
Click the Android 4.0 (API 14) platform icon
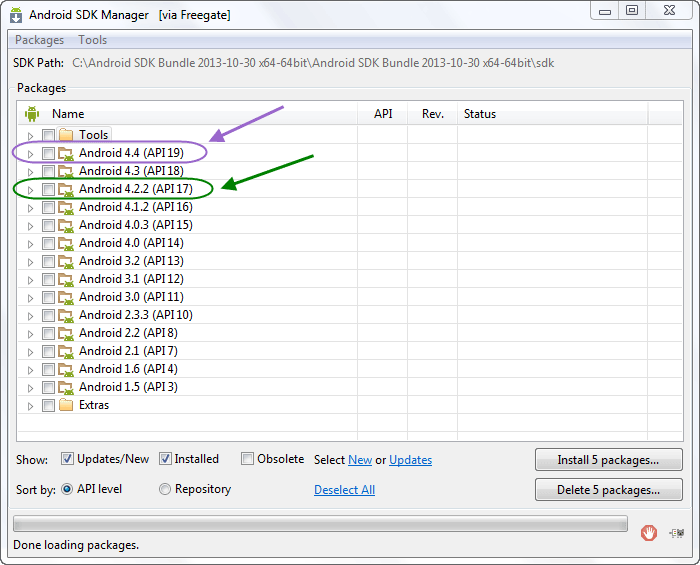66,244
